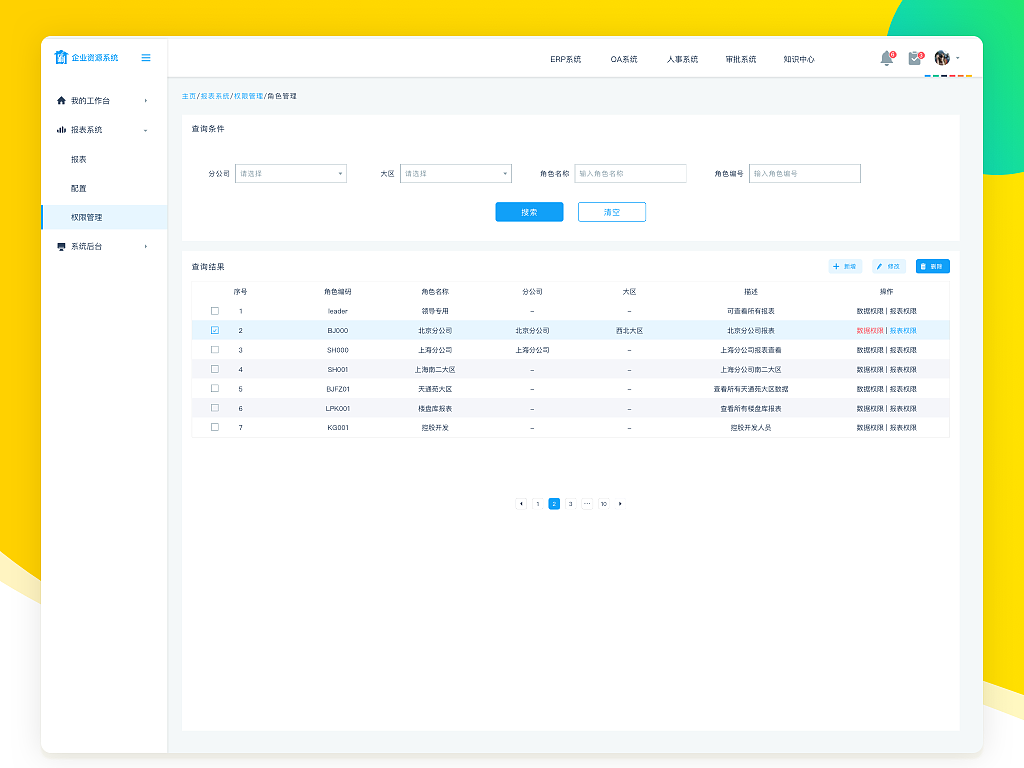Go to previous page arrow in pagination
The height and width of the screenshot is (768, 1024).
coord(521,504)
